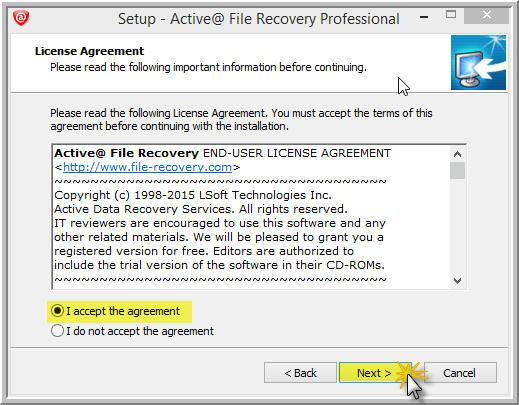Viewport: 519px width, 405px height.
Task: Click the END-USER LICENSE AGREEMENT heading line
Action: [x=223, y=153]
